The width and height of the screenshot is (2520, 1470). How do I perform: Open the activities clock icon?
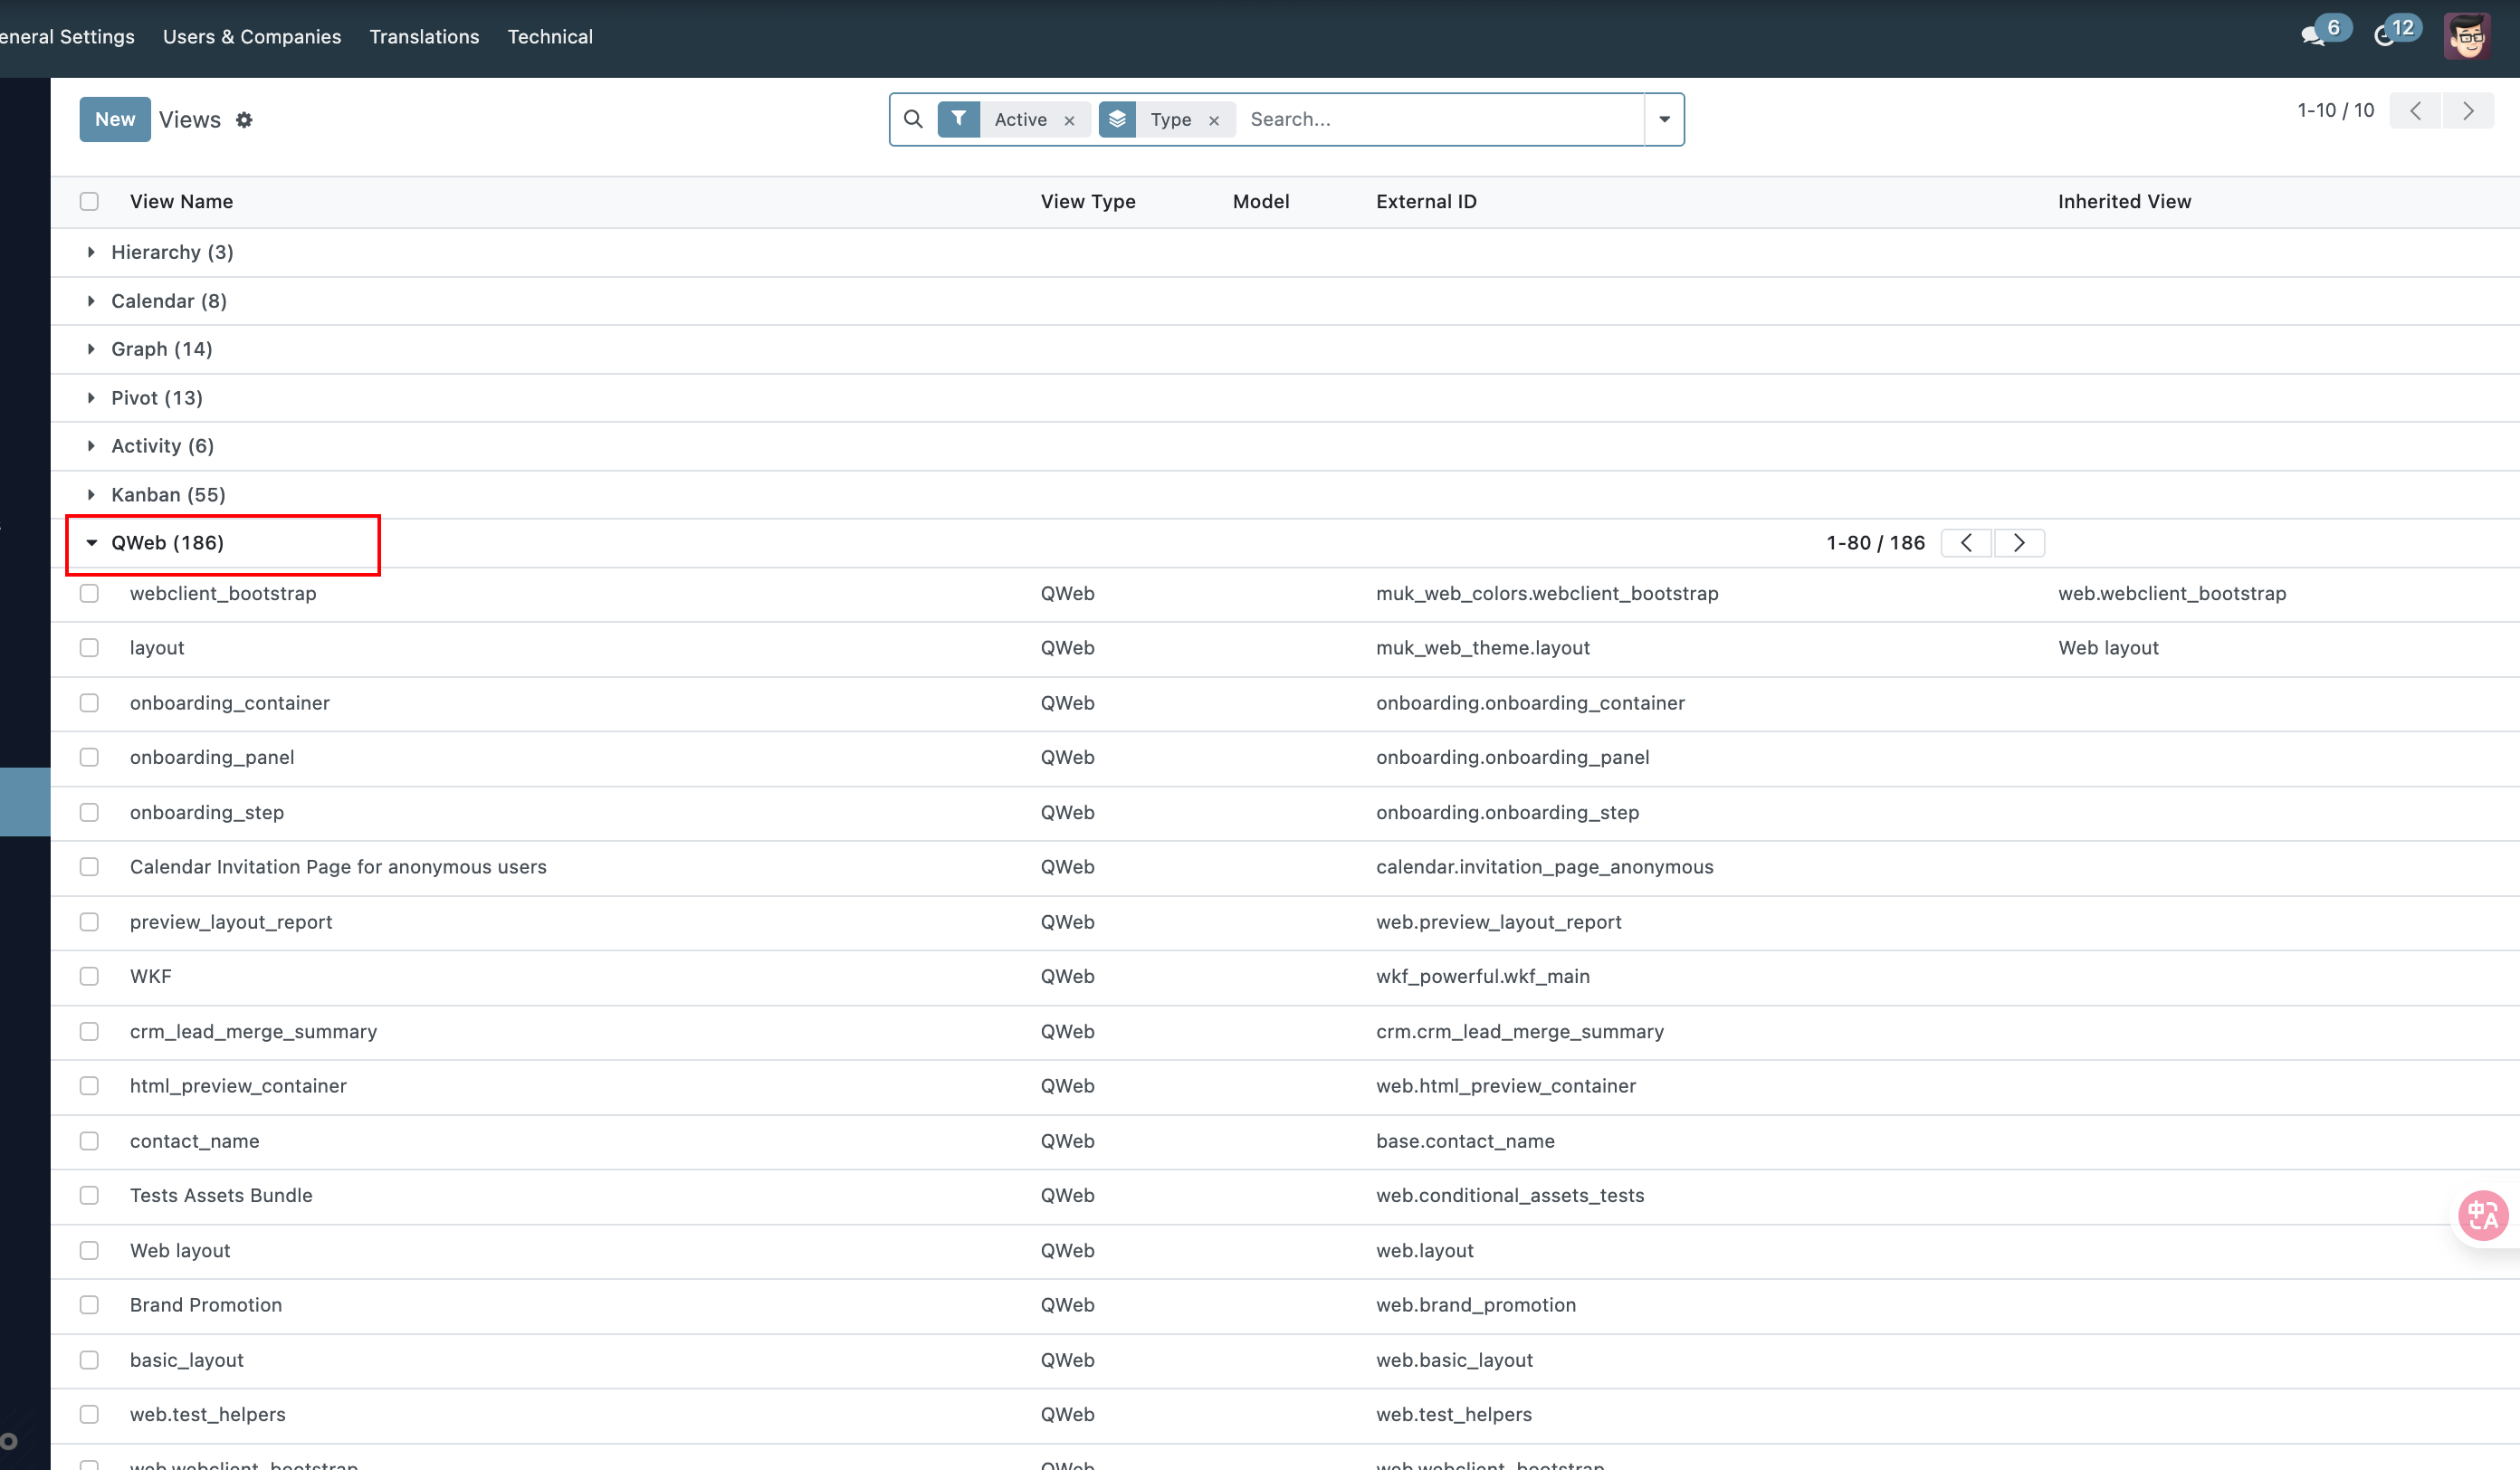pos(2384,36)
